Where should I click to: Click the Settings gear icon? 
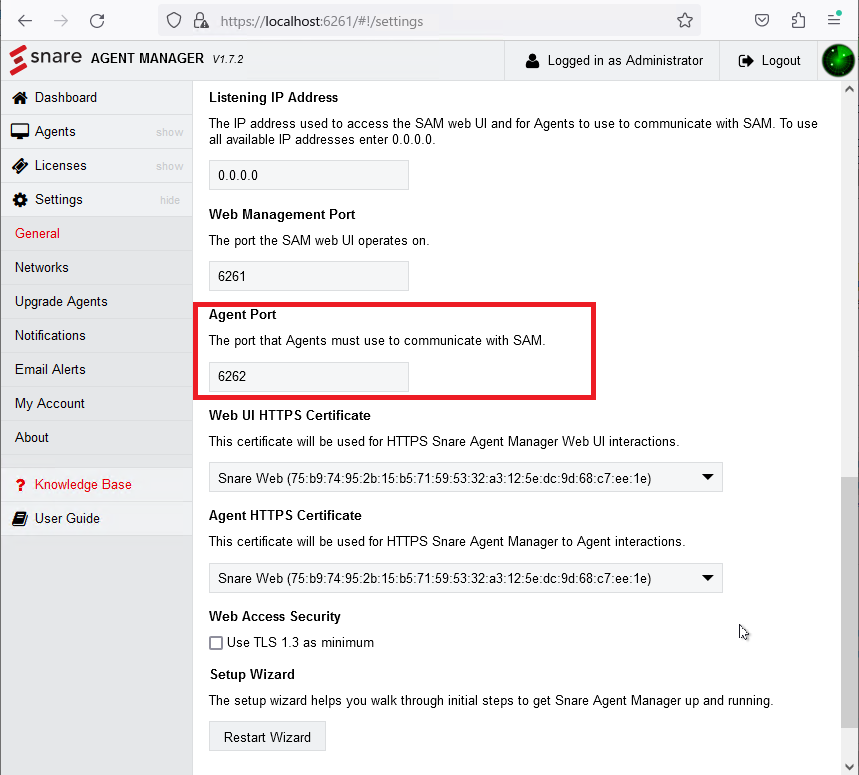[x=20, y=200]
